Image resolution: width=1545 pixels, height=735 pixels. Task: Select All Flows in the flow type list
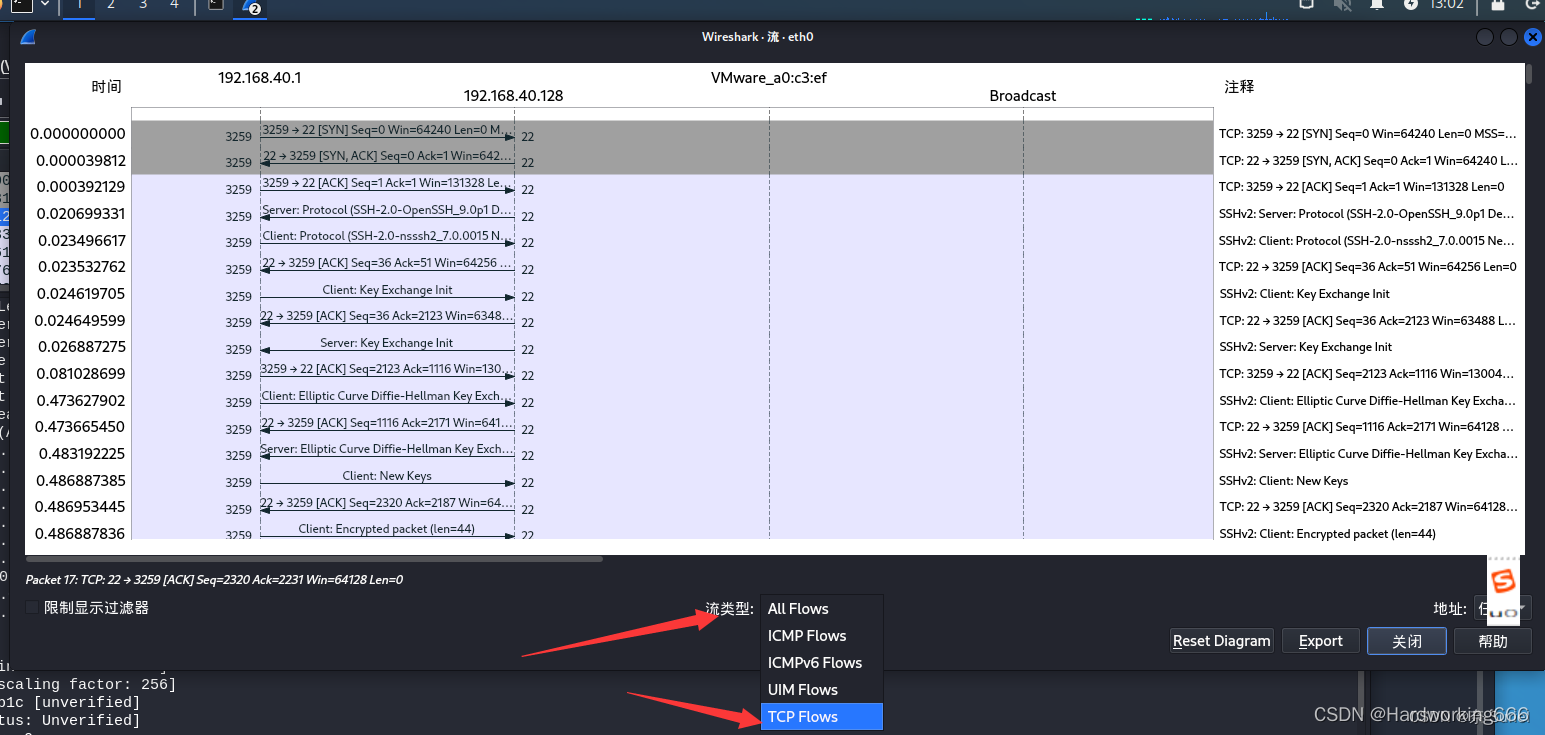point(821,609)
